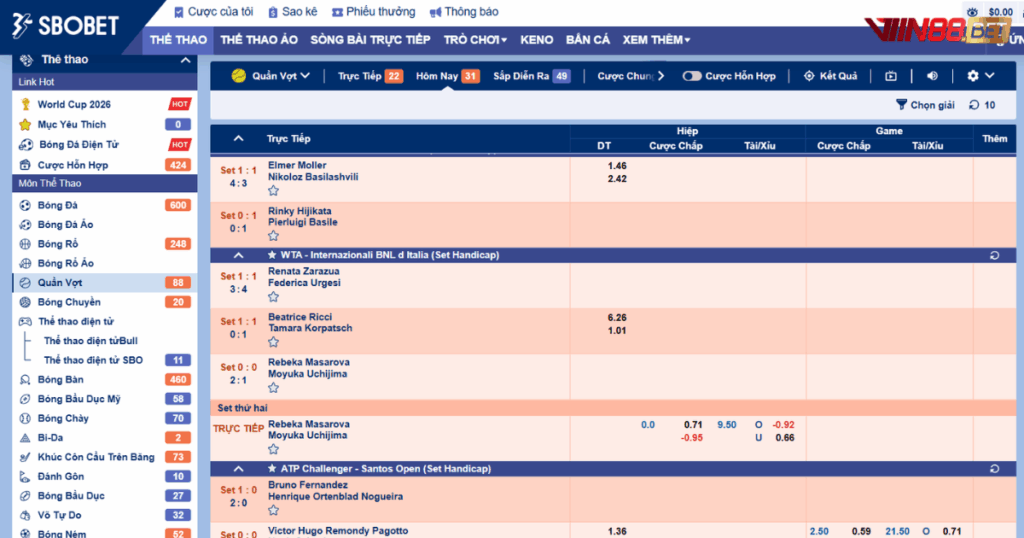This screenshot has height=538, width=1024.
Task: Mute sound speaker icon
Action: pyautogui.click(x=932, y=76)
